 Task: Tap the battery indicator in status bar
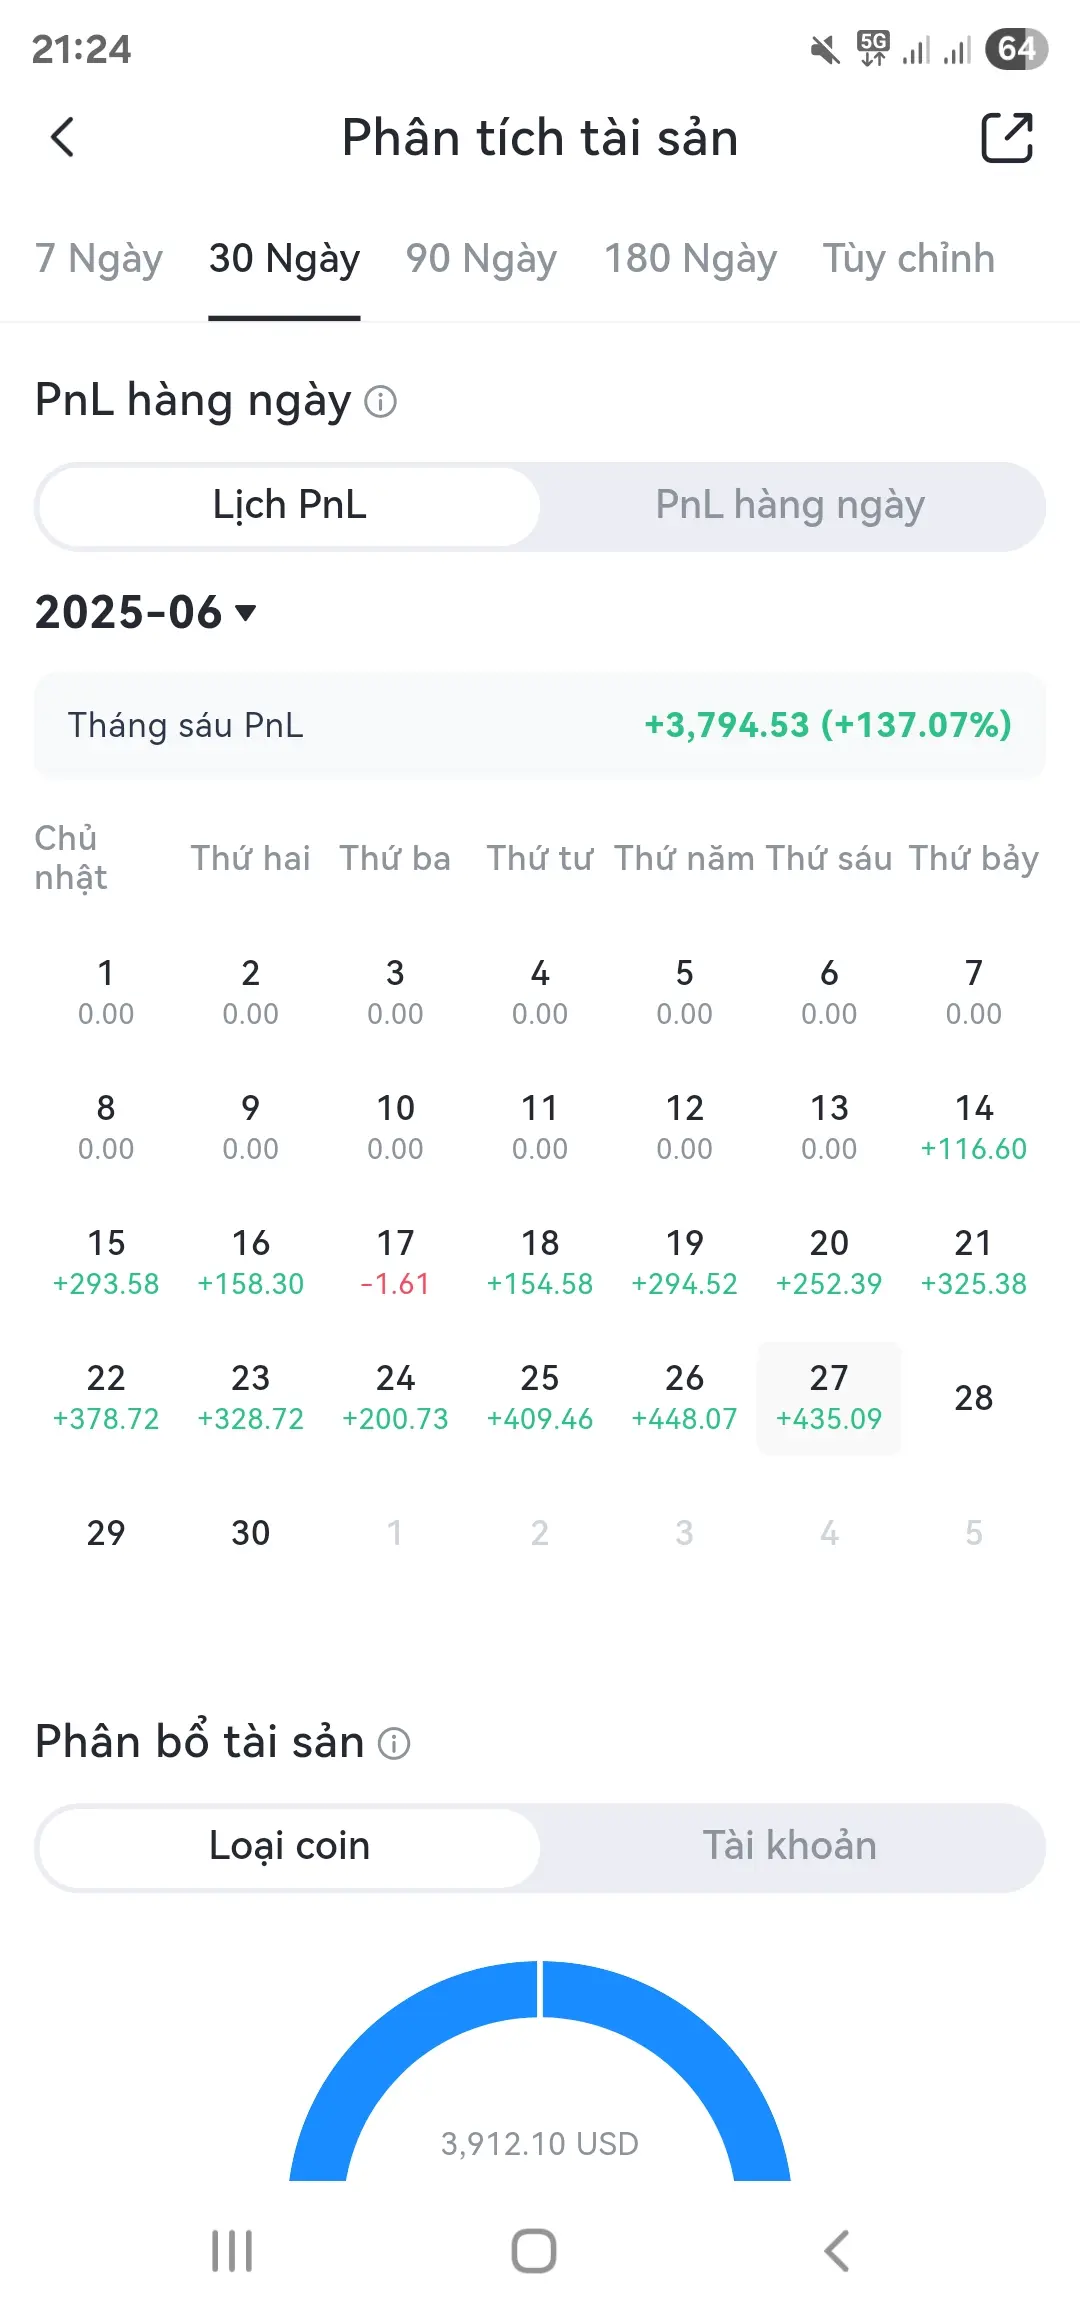point(1016,49)
